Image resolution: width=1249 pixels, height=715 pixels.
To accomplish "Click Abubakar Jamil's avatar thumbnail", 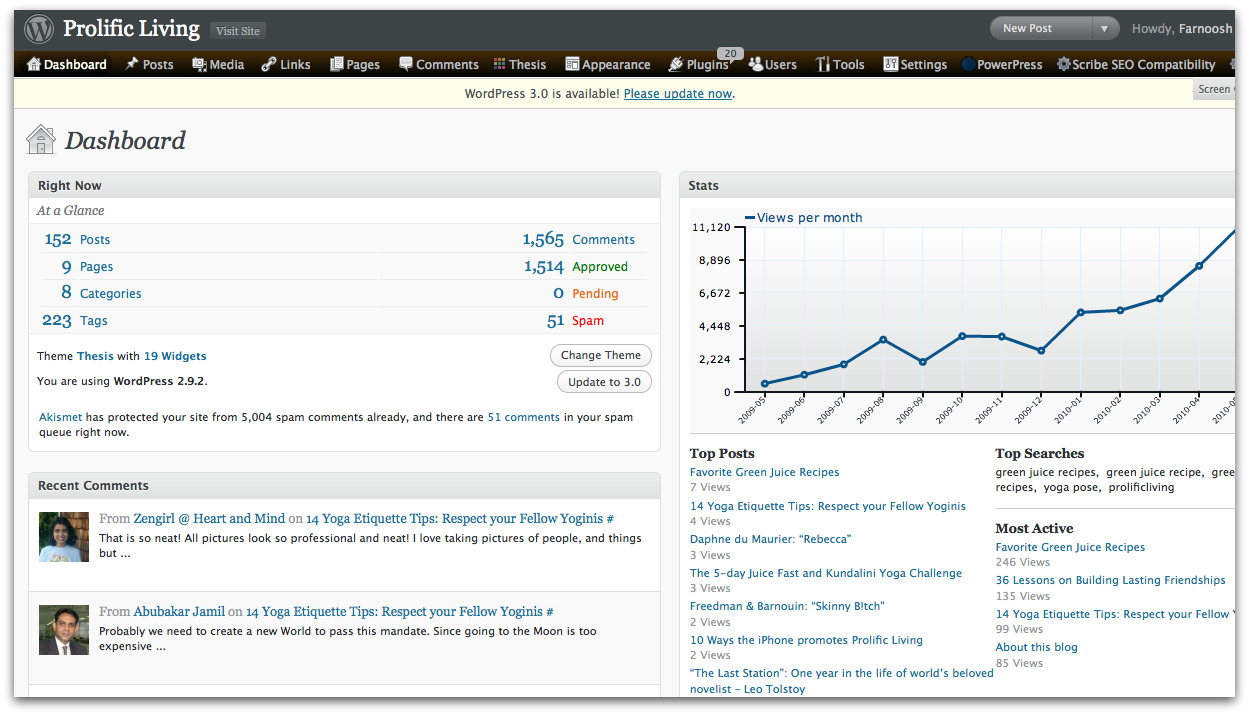I will 64,630.
